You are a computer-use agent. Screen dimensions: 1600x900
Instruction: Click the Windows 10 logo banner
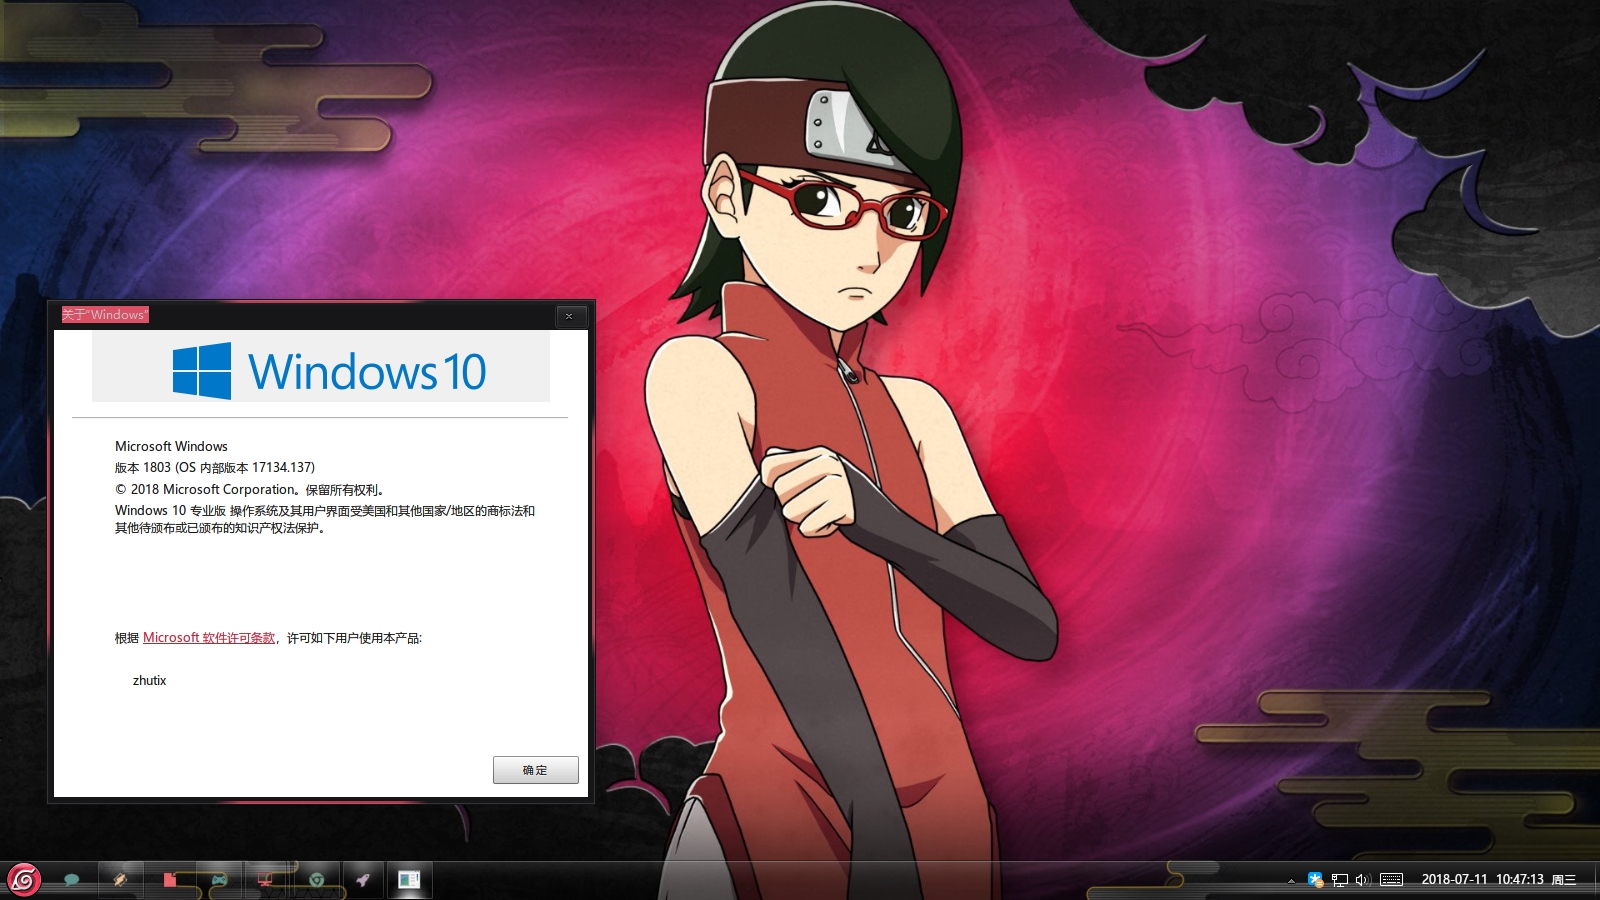point(321,367)
